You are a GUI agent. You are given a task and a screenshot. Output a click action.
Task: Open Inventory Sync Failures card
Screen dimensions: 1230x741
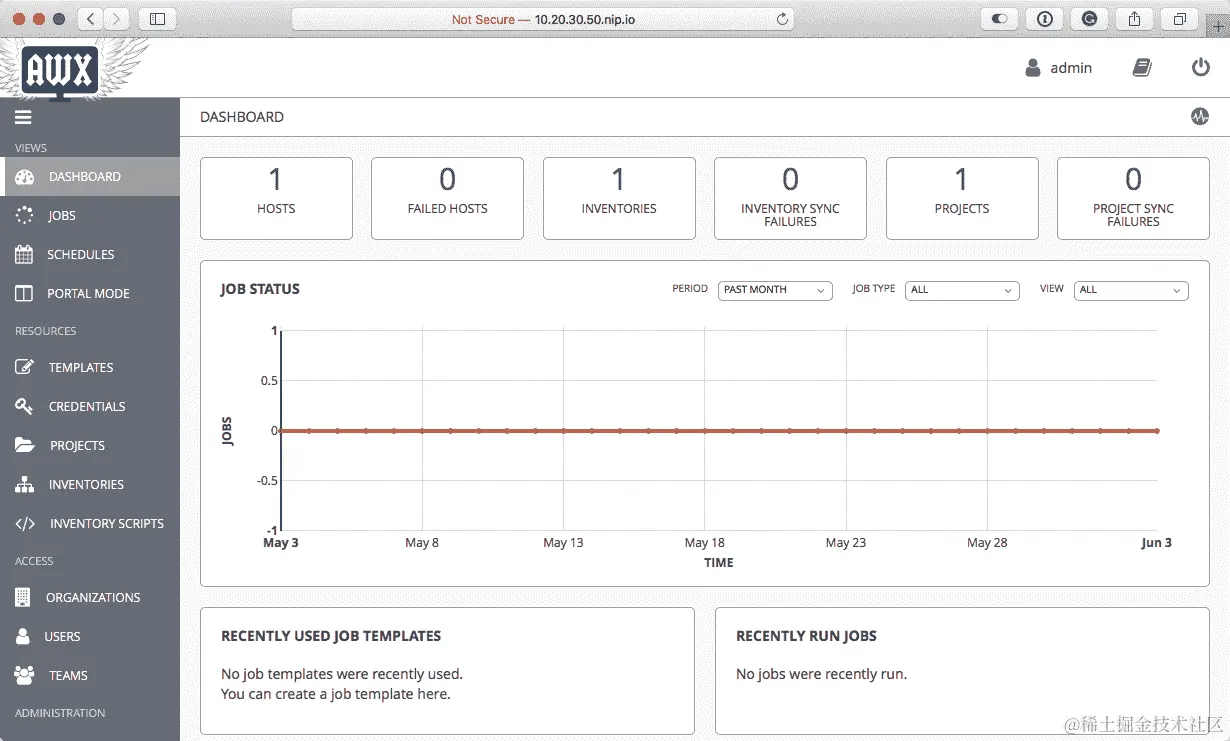coord(790,199)
